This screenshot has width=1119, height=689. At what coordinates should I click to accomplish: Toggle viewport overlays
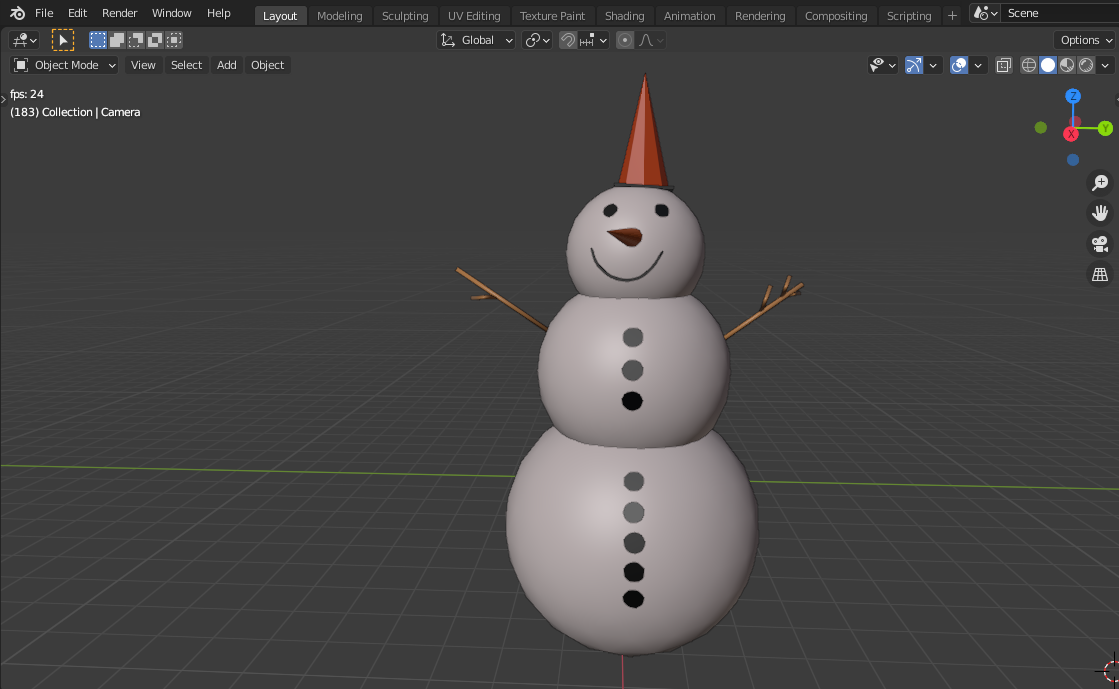(959, 65)
